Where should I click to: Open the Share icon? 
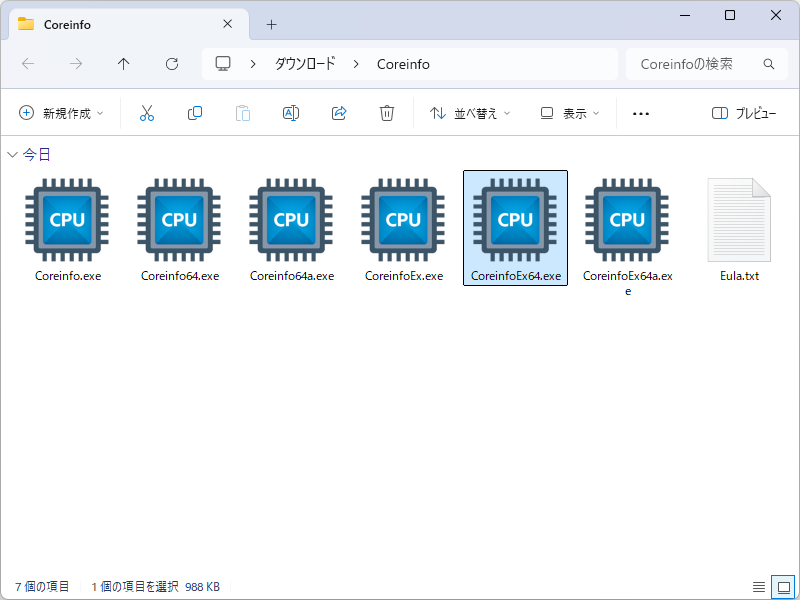pyautogui.click(x=339, y=113)
